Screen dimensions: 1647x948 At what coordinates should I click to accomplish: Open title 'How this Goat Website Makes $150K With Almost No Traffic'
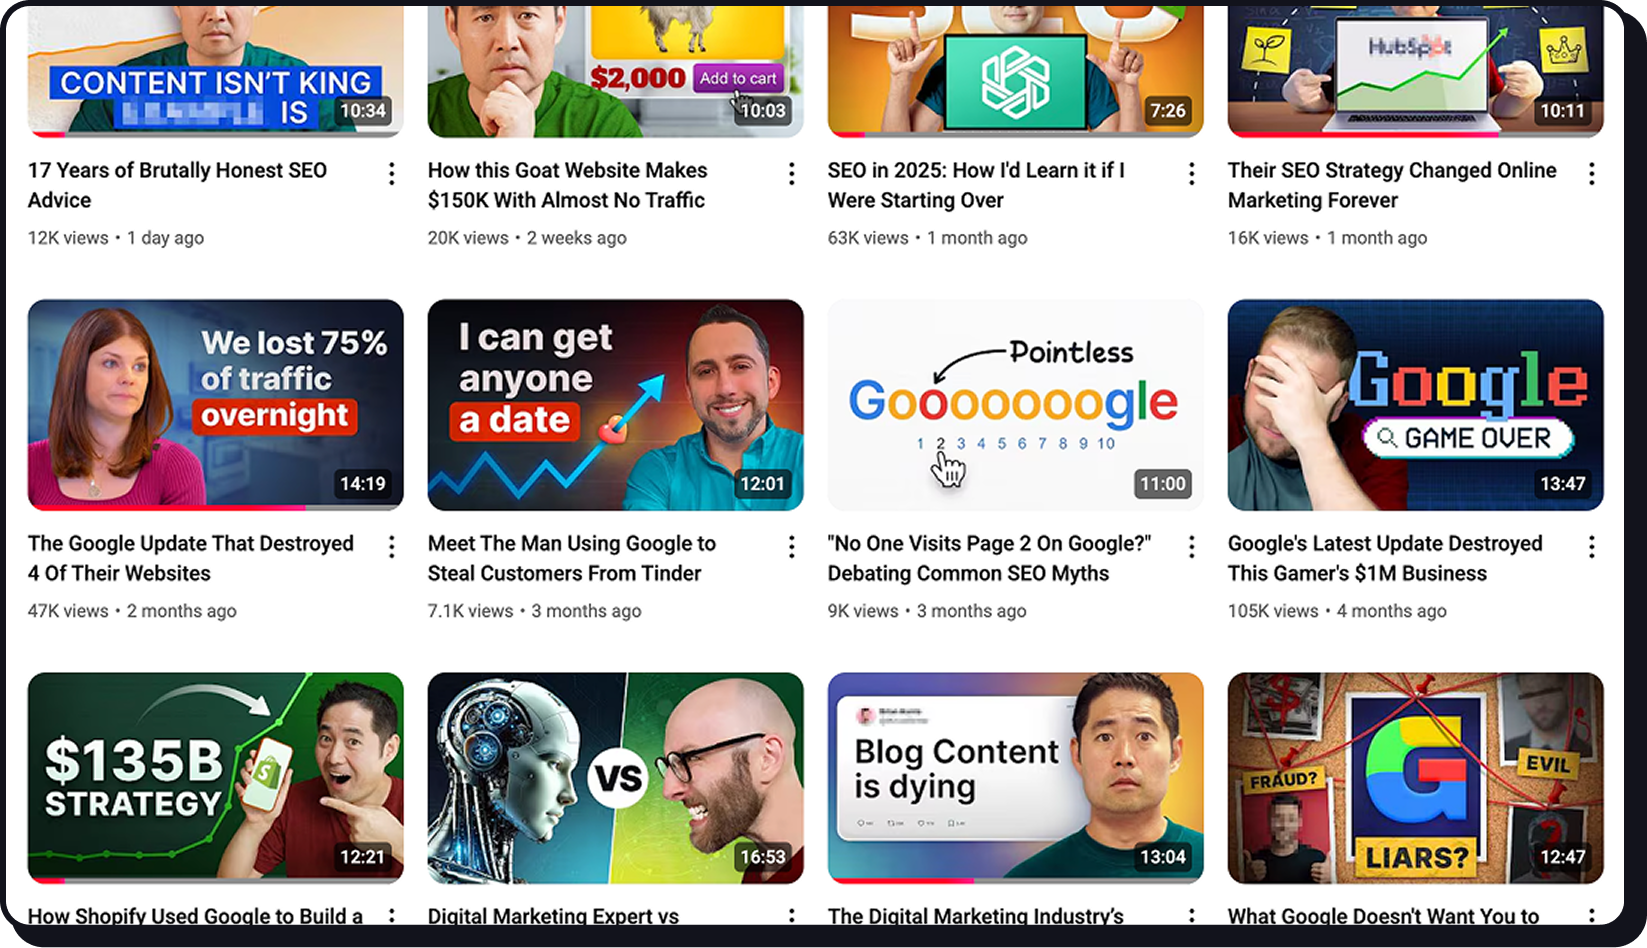pyautogui.click(x=568, y=185)
